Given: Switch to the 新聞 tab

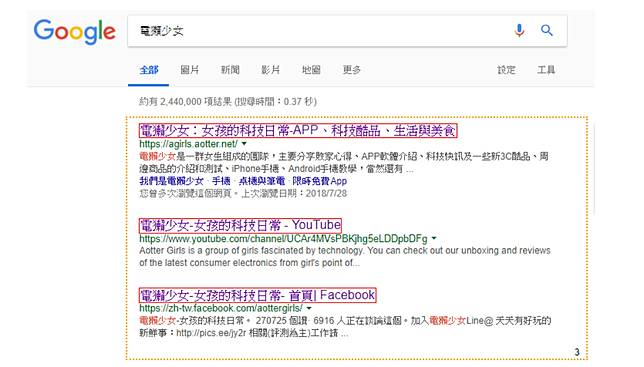Looking at the screenshot, I should point(230,70).
